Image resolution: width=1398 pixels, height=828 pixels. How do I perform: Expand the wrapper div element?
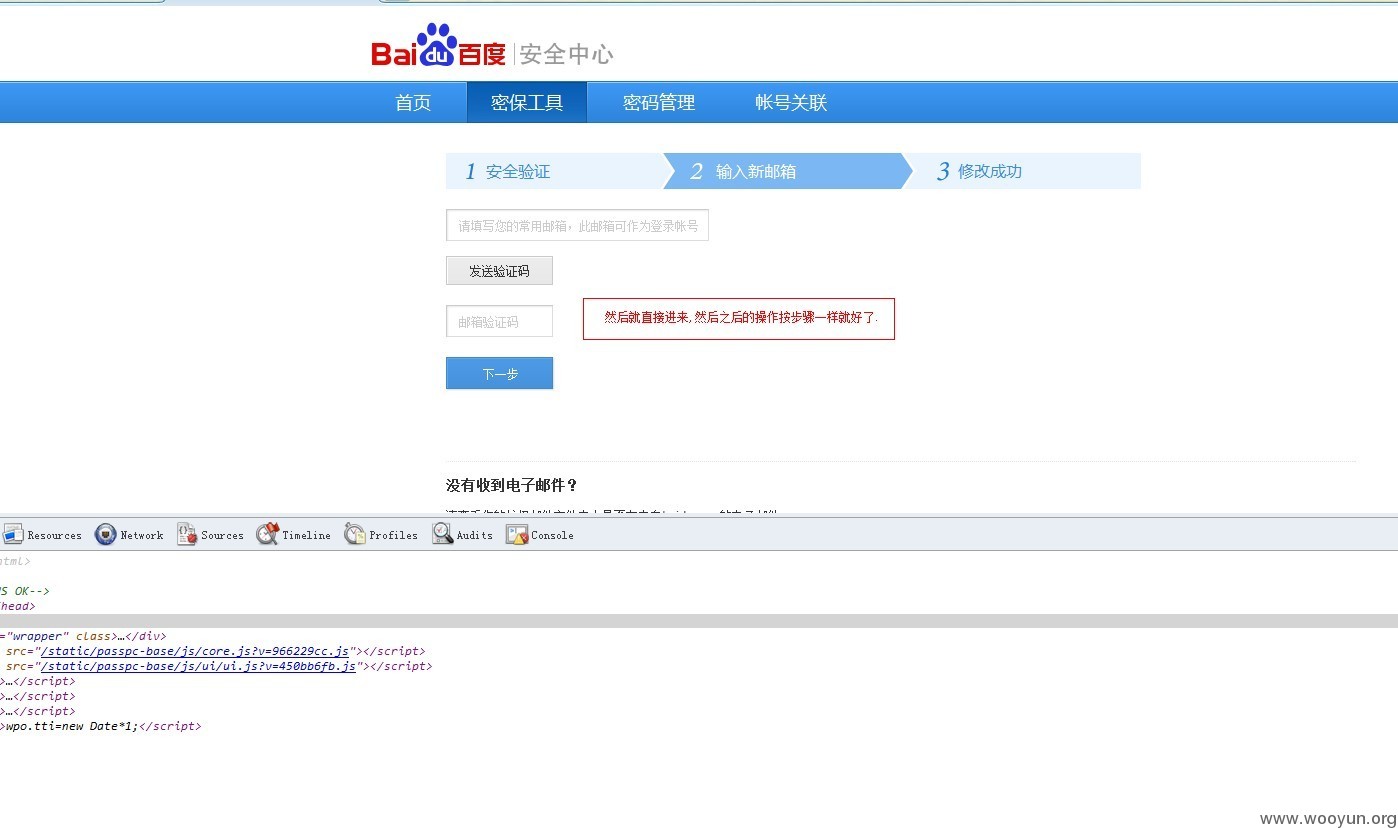(84, 636)
